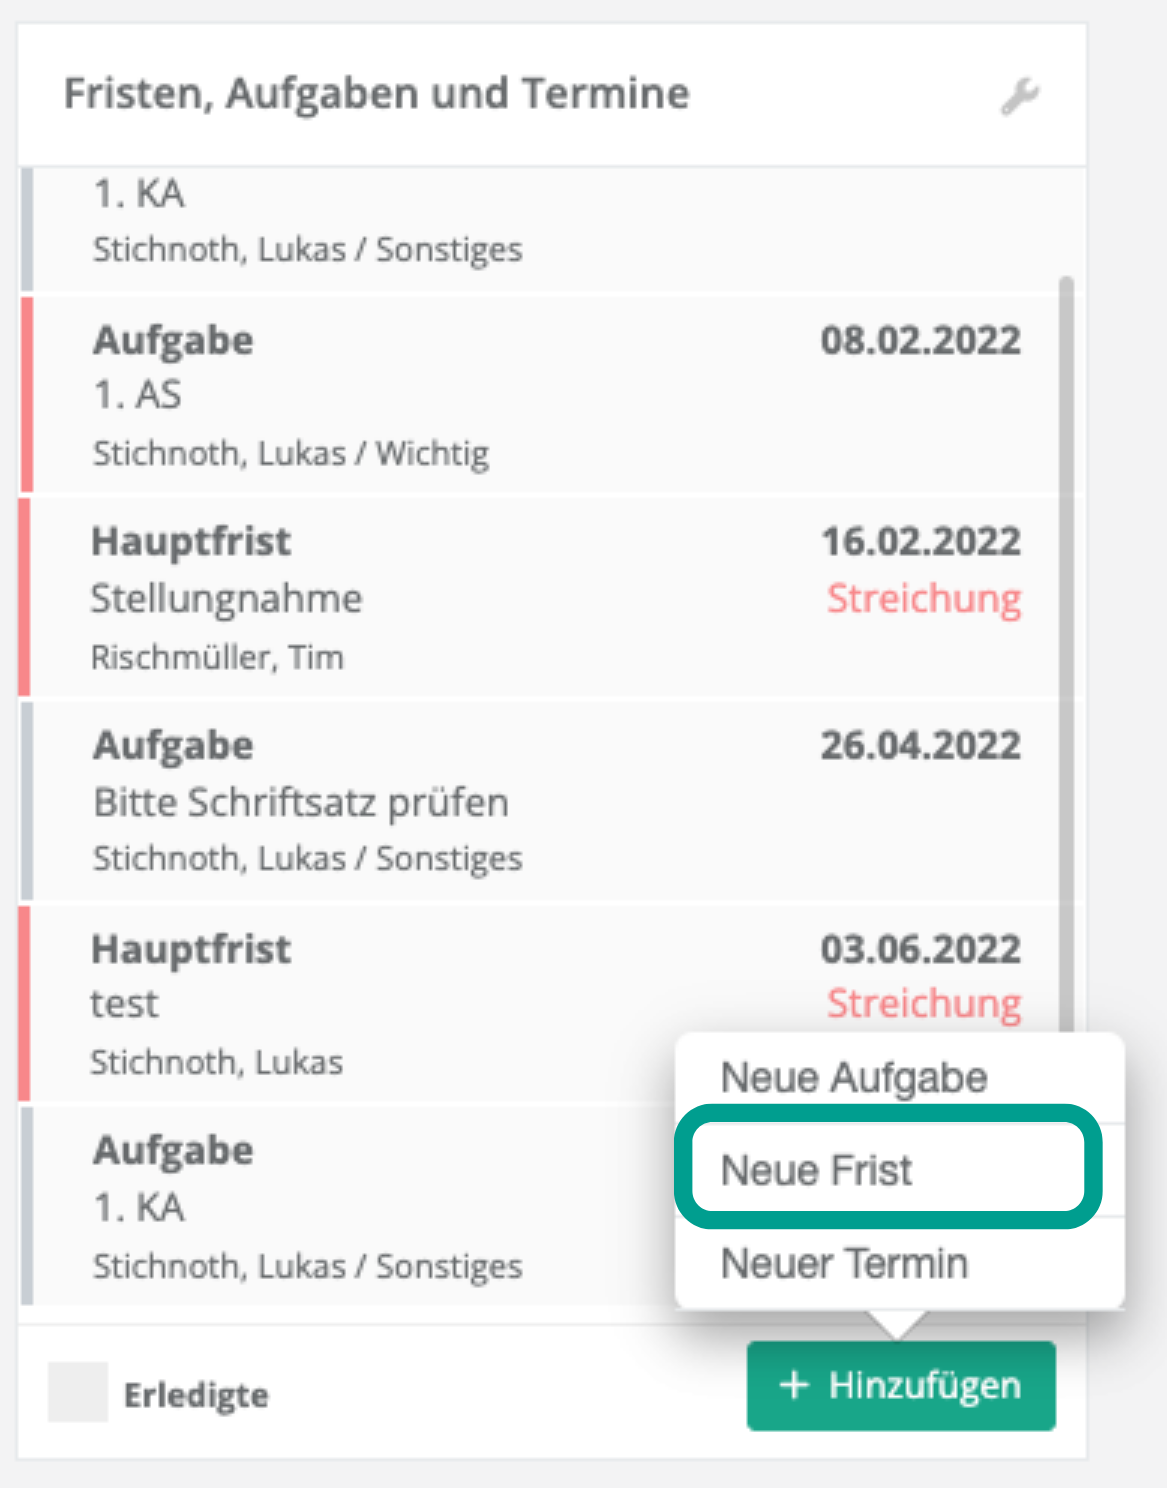
Task: Pick Neuer Termin menu entry
Action: tap(844, 1263)
